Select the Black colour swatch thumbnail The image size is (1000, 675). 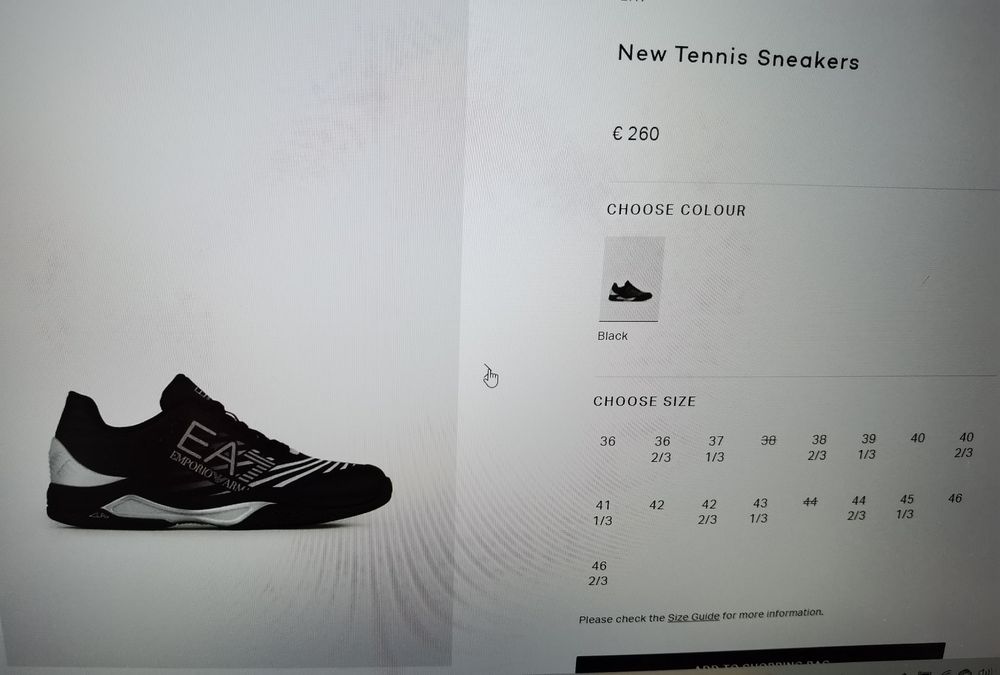click(x=631, y=279)
